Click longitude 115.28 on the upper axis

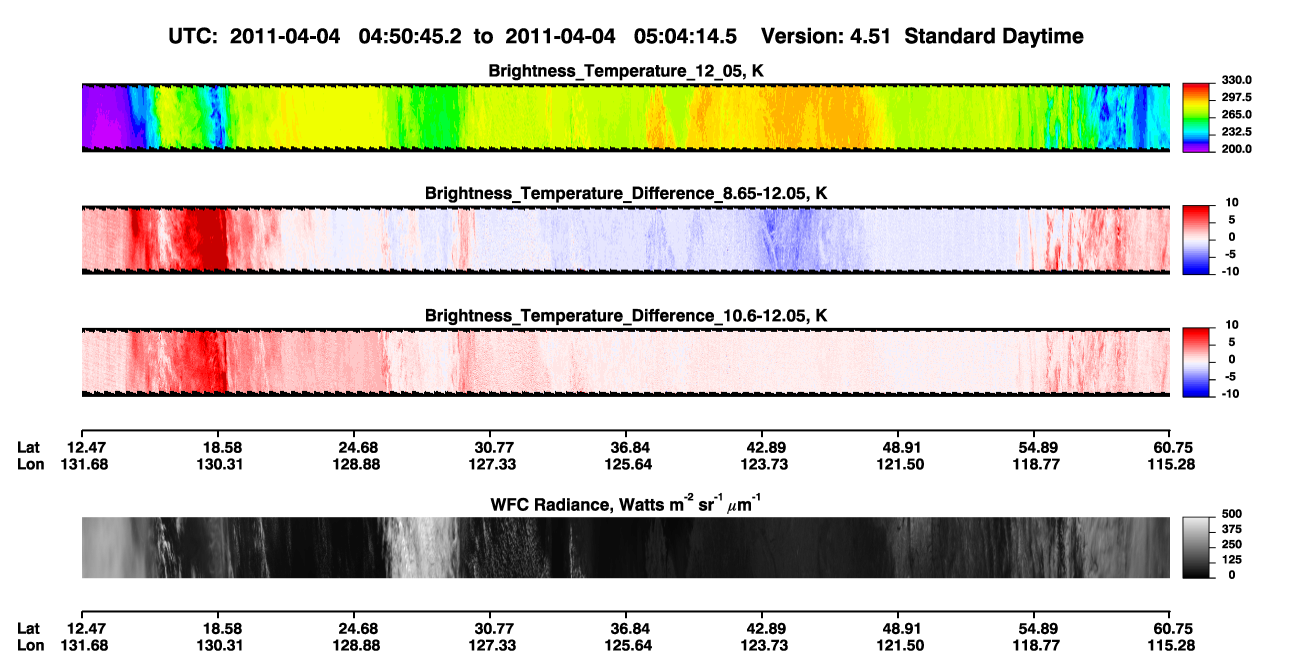(1170, 464)
